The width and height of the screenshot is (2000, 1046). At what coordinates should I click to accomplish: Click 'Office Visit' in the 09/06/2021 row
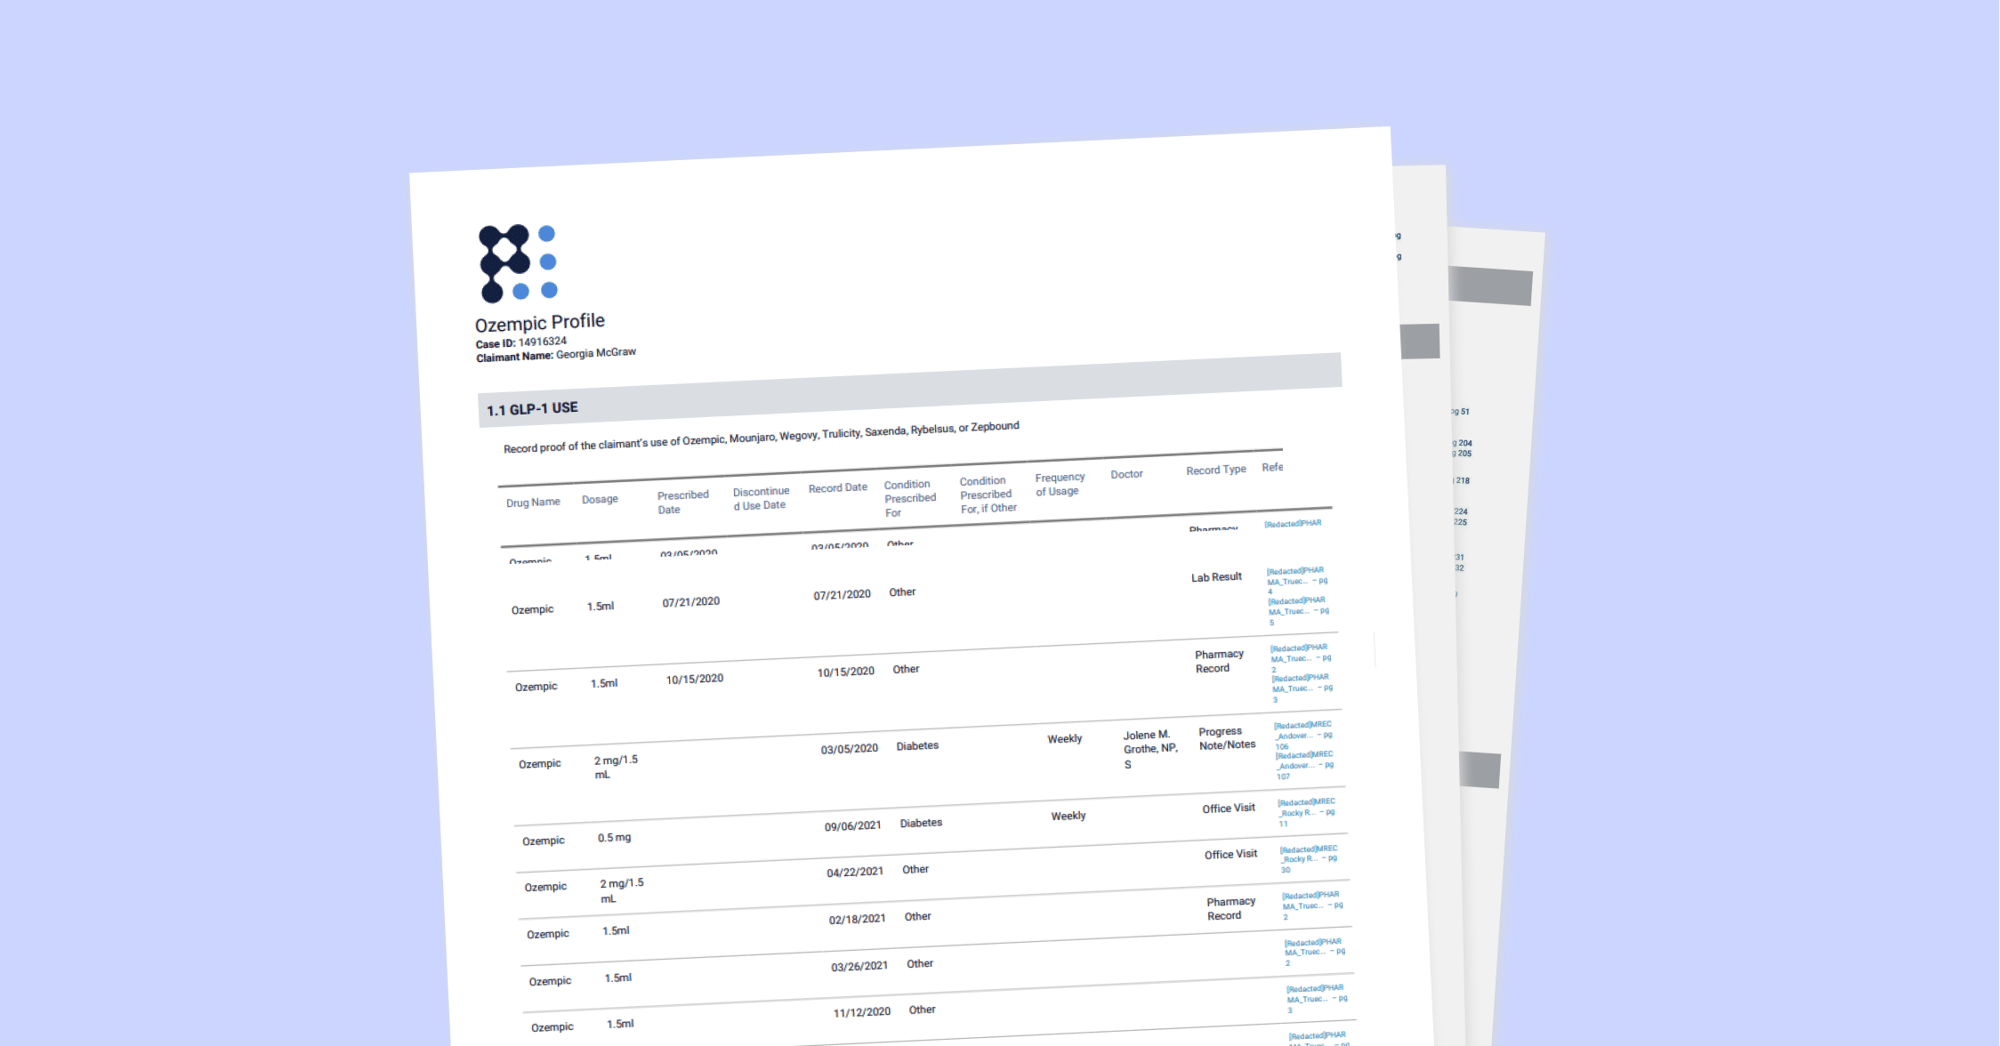(1229, 808)
